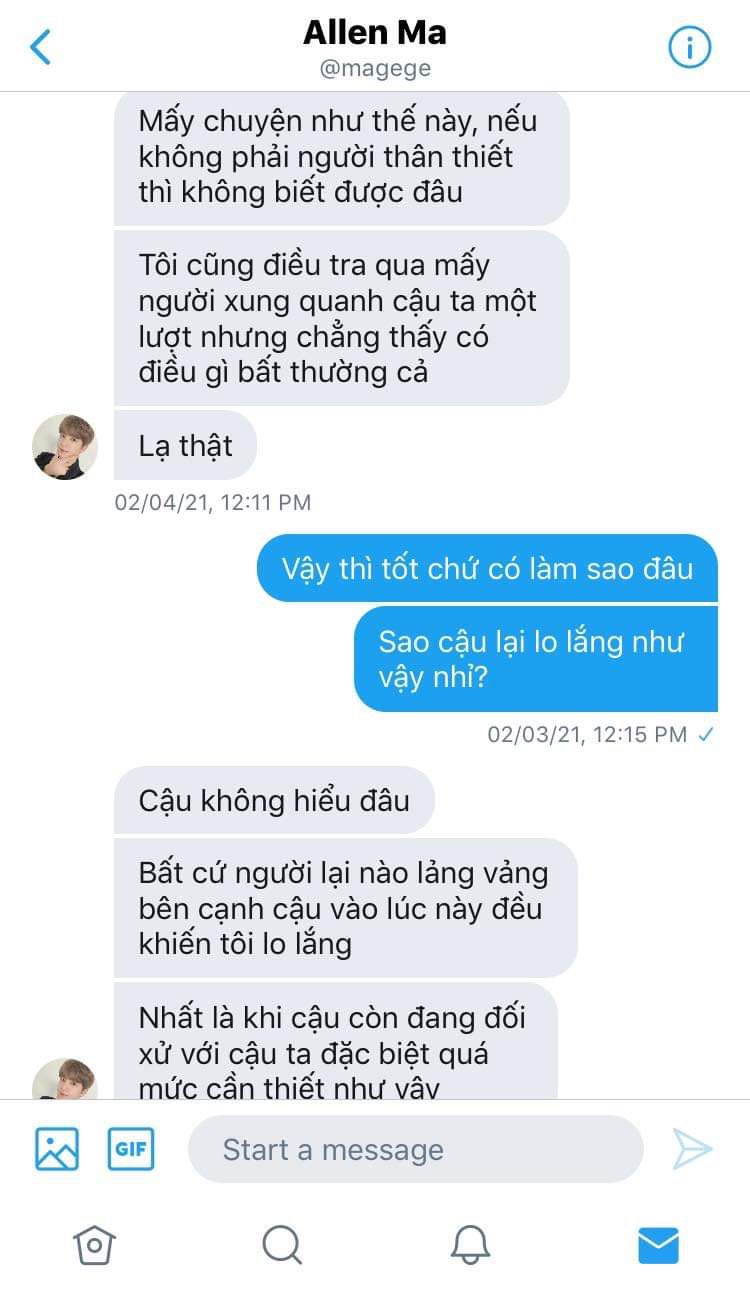
Task: Attach a photo with the image icon
Action: 57,1149
